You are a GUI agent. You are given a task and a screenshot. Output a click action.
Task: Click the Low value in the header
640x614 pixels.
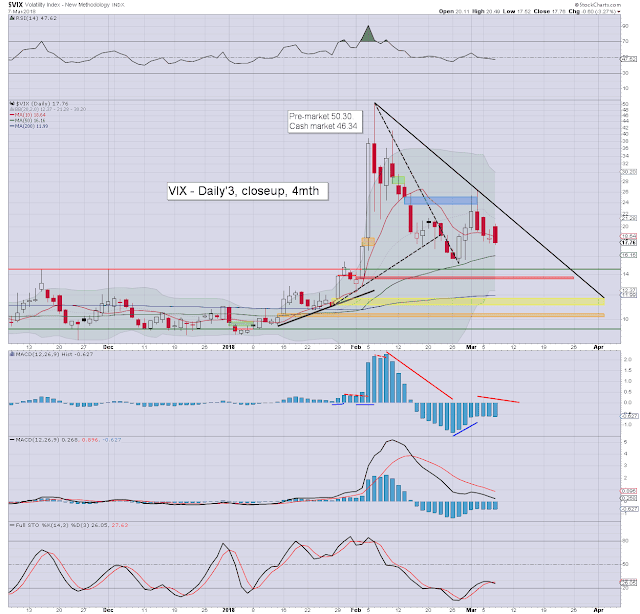click(524, 11)
